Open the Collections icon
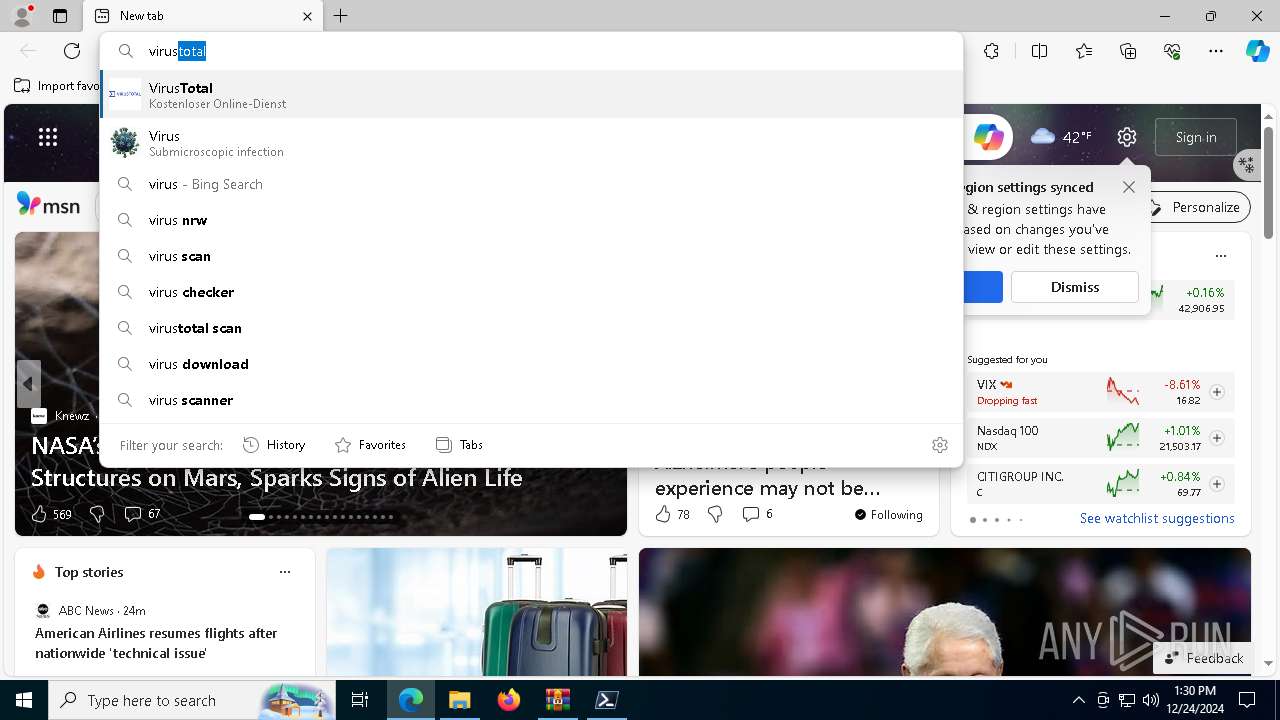The image size is (1280, 720). (1128, 51)
